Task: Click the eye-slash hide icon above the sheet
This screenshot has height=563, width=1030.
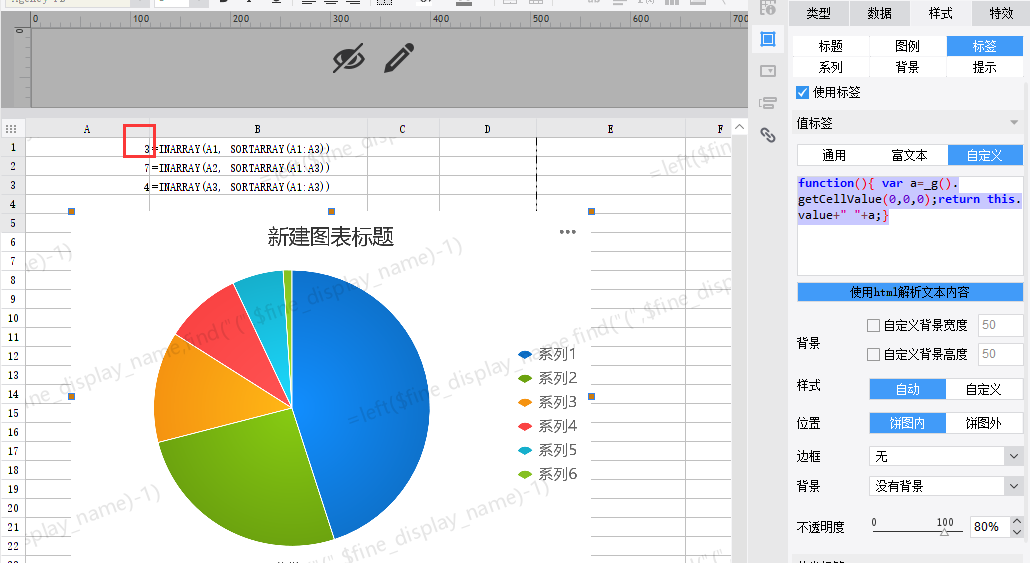Action: (348, 58)
